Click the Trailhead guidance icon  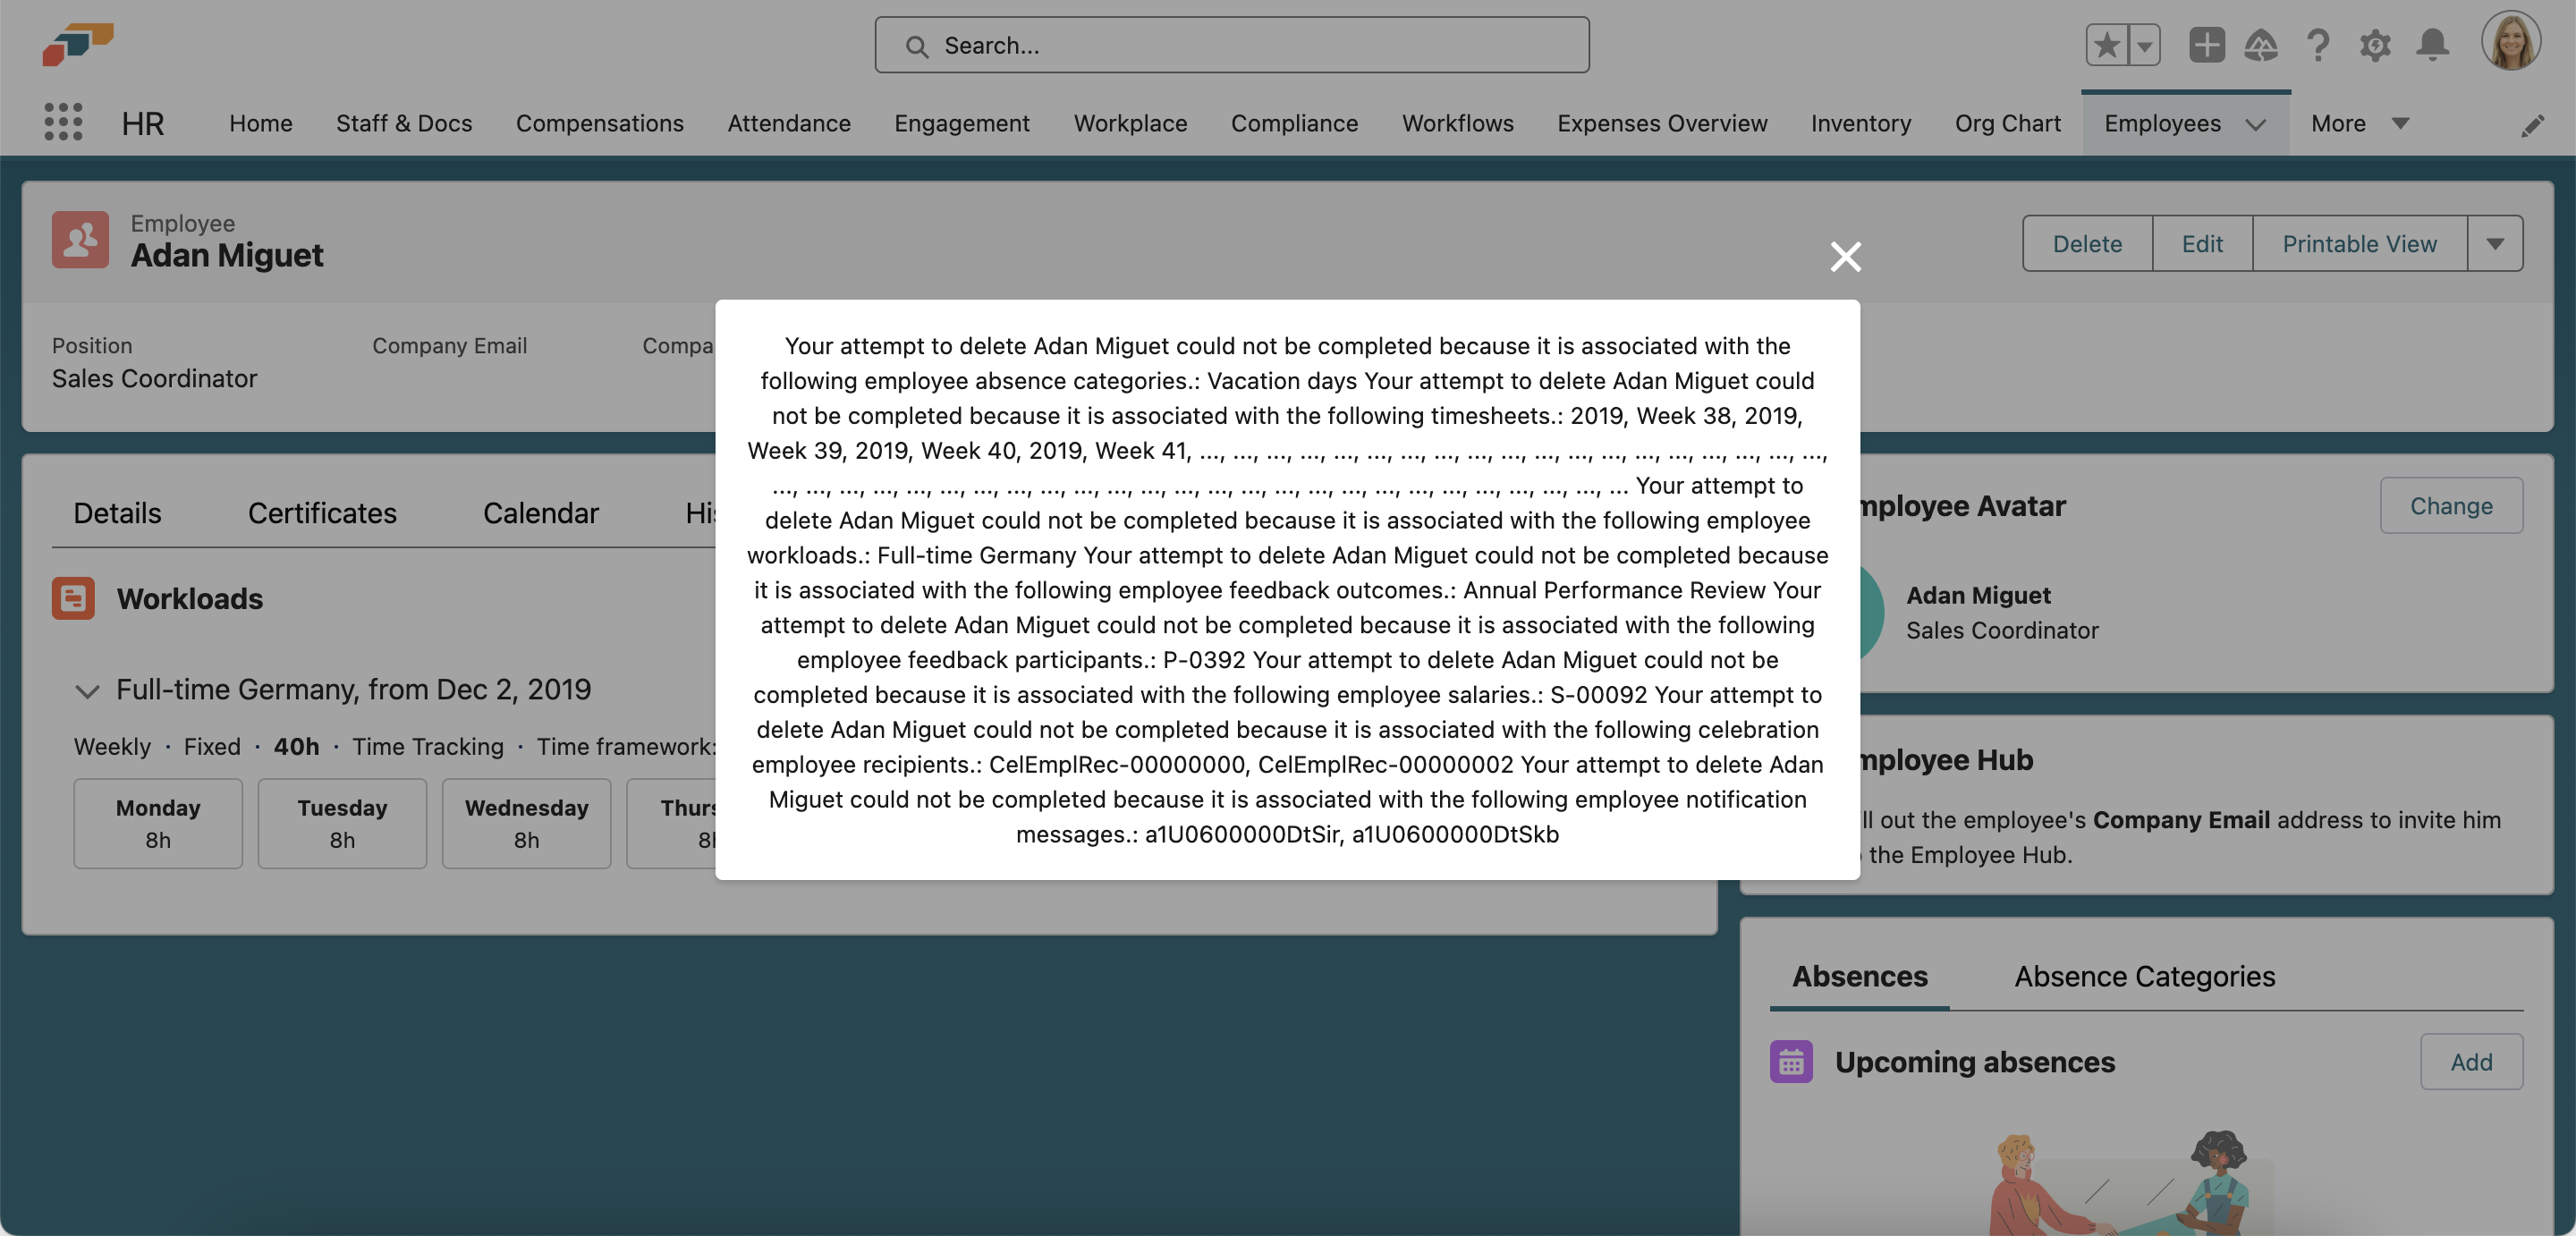2261,45
